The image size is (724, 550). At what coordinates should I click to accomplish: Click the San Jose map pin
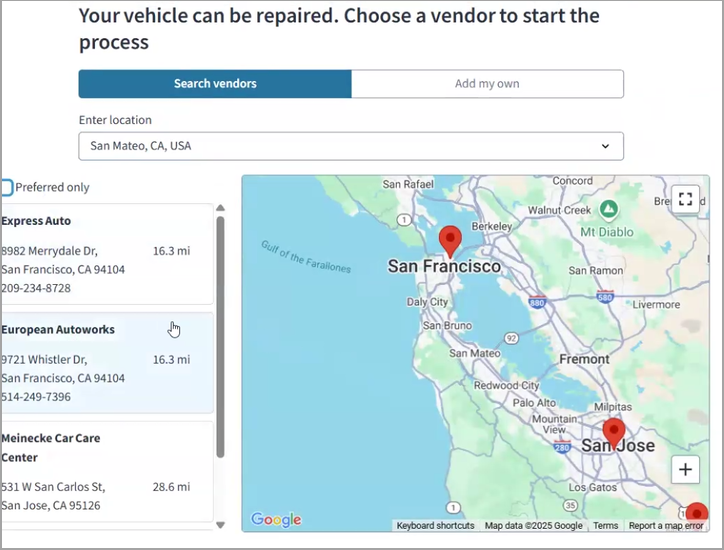(x=613, y=433)
